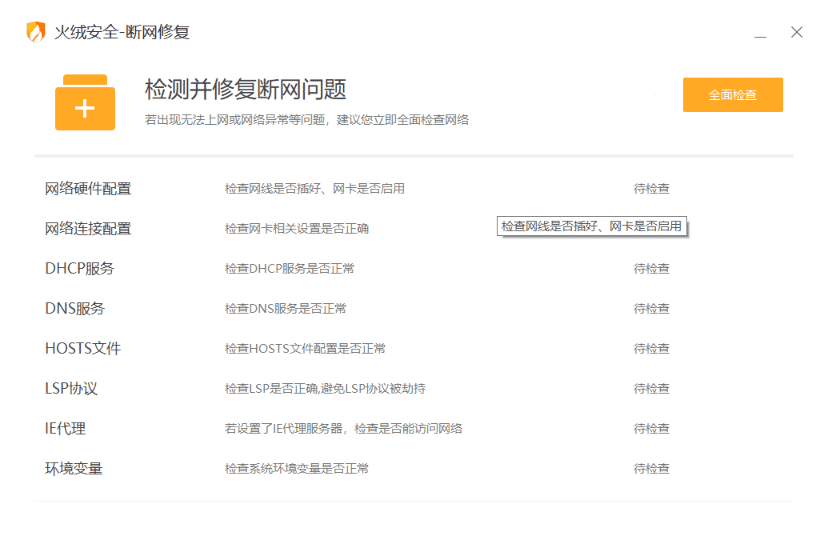
Task: Select the HOSTS文件 item
Action: pyautogui.click(x=83, y=348)
